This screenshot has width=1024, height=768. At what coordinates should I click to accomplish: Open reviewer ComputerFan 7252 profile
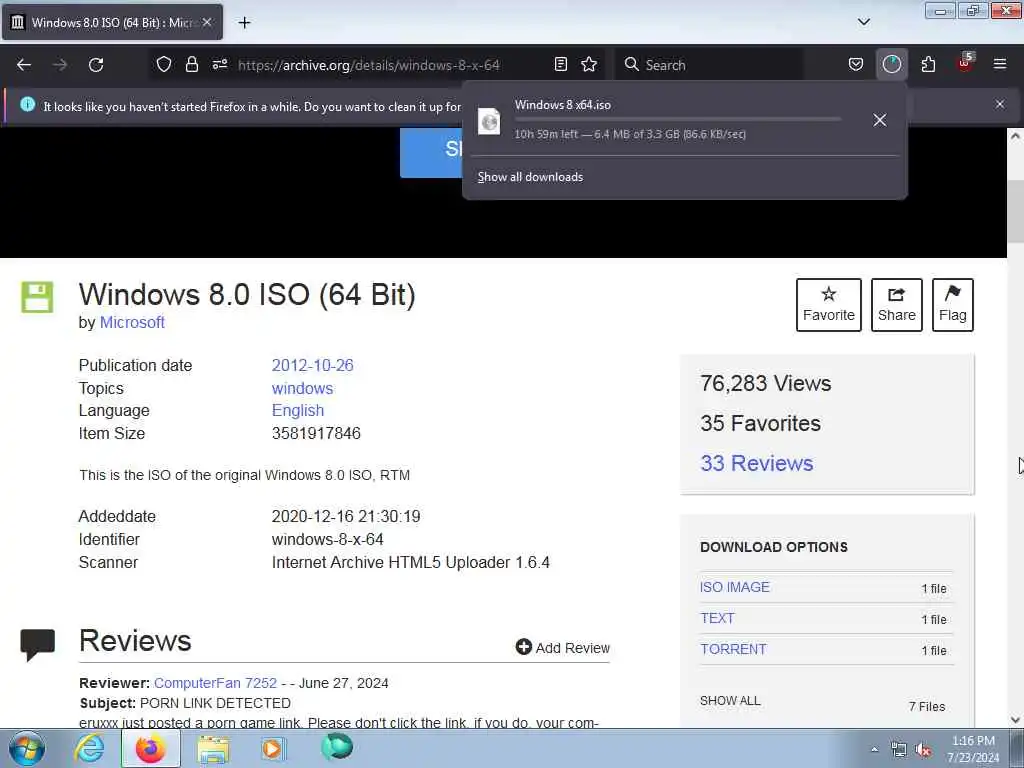point(216,683)
